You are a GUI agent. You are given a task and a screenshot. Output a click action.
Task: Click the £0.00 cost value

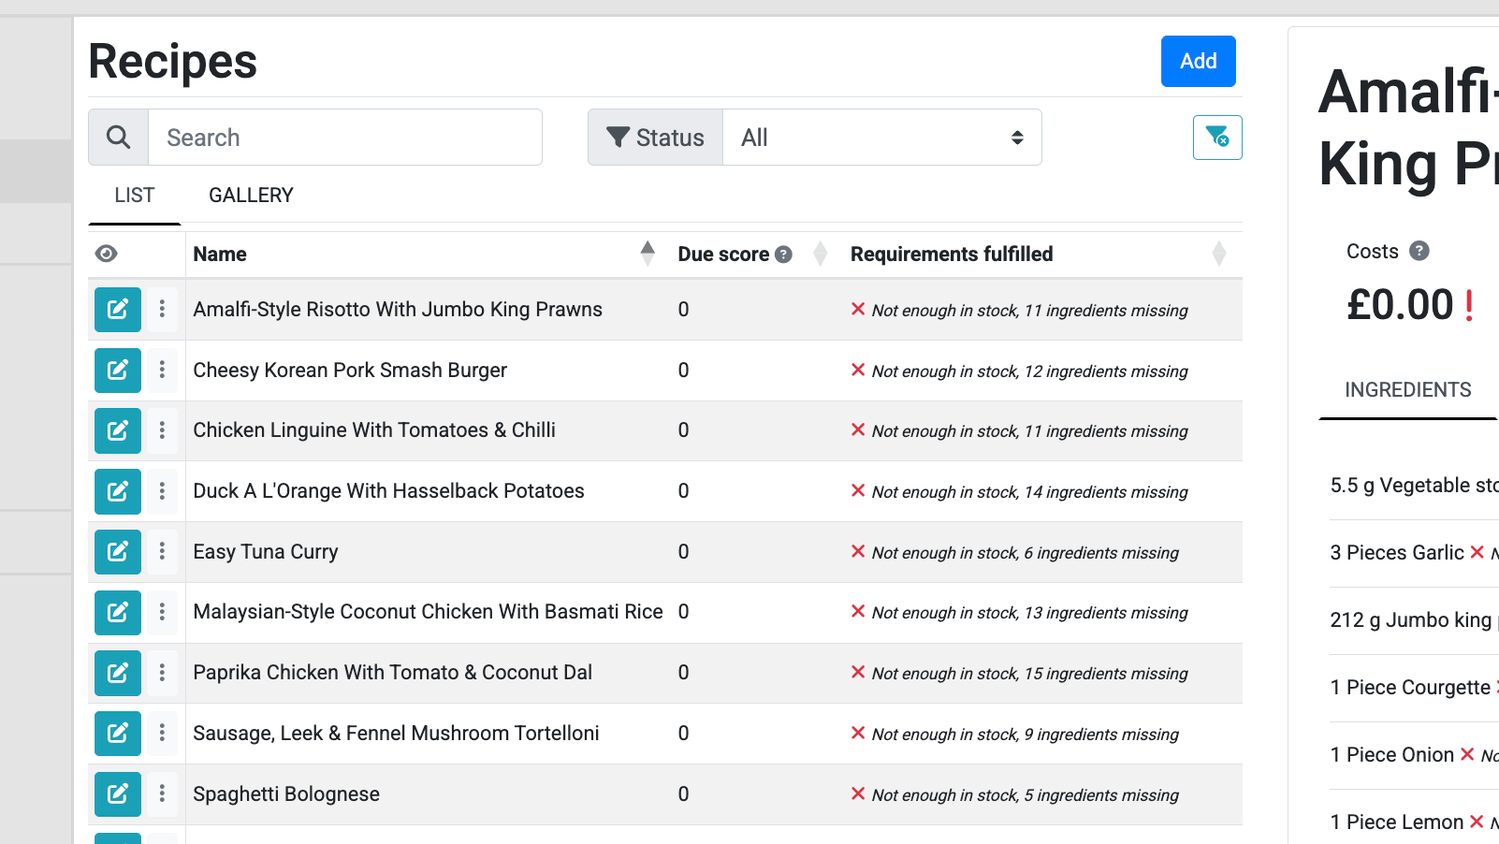[x=1400, y=304]
